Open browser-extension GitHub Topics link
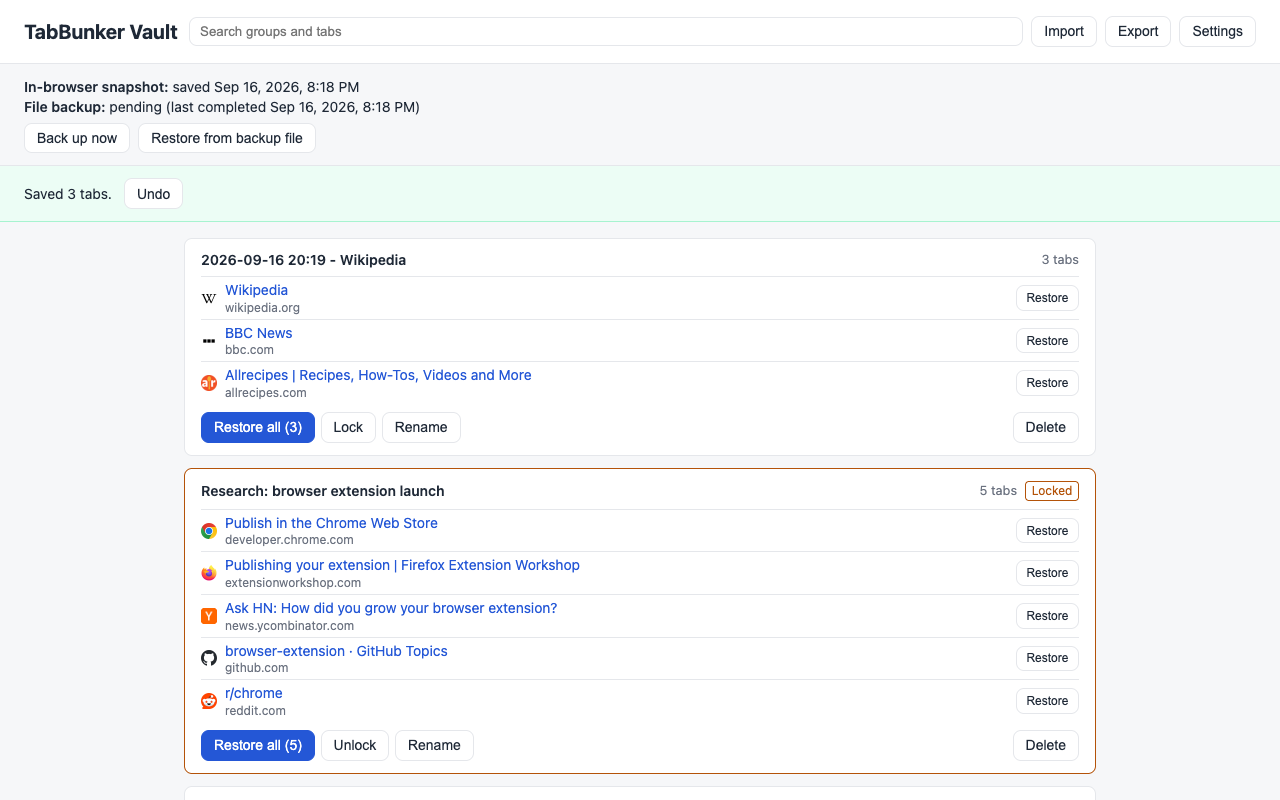Screen dimensions: 1280x800 click(336, 651)
